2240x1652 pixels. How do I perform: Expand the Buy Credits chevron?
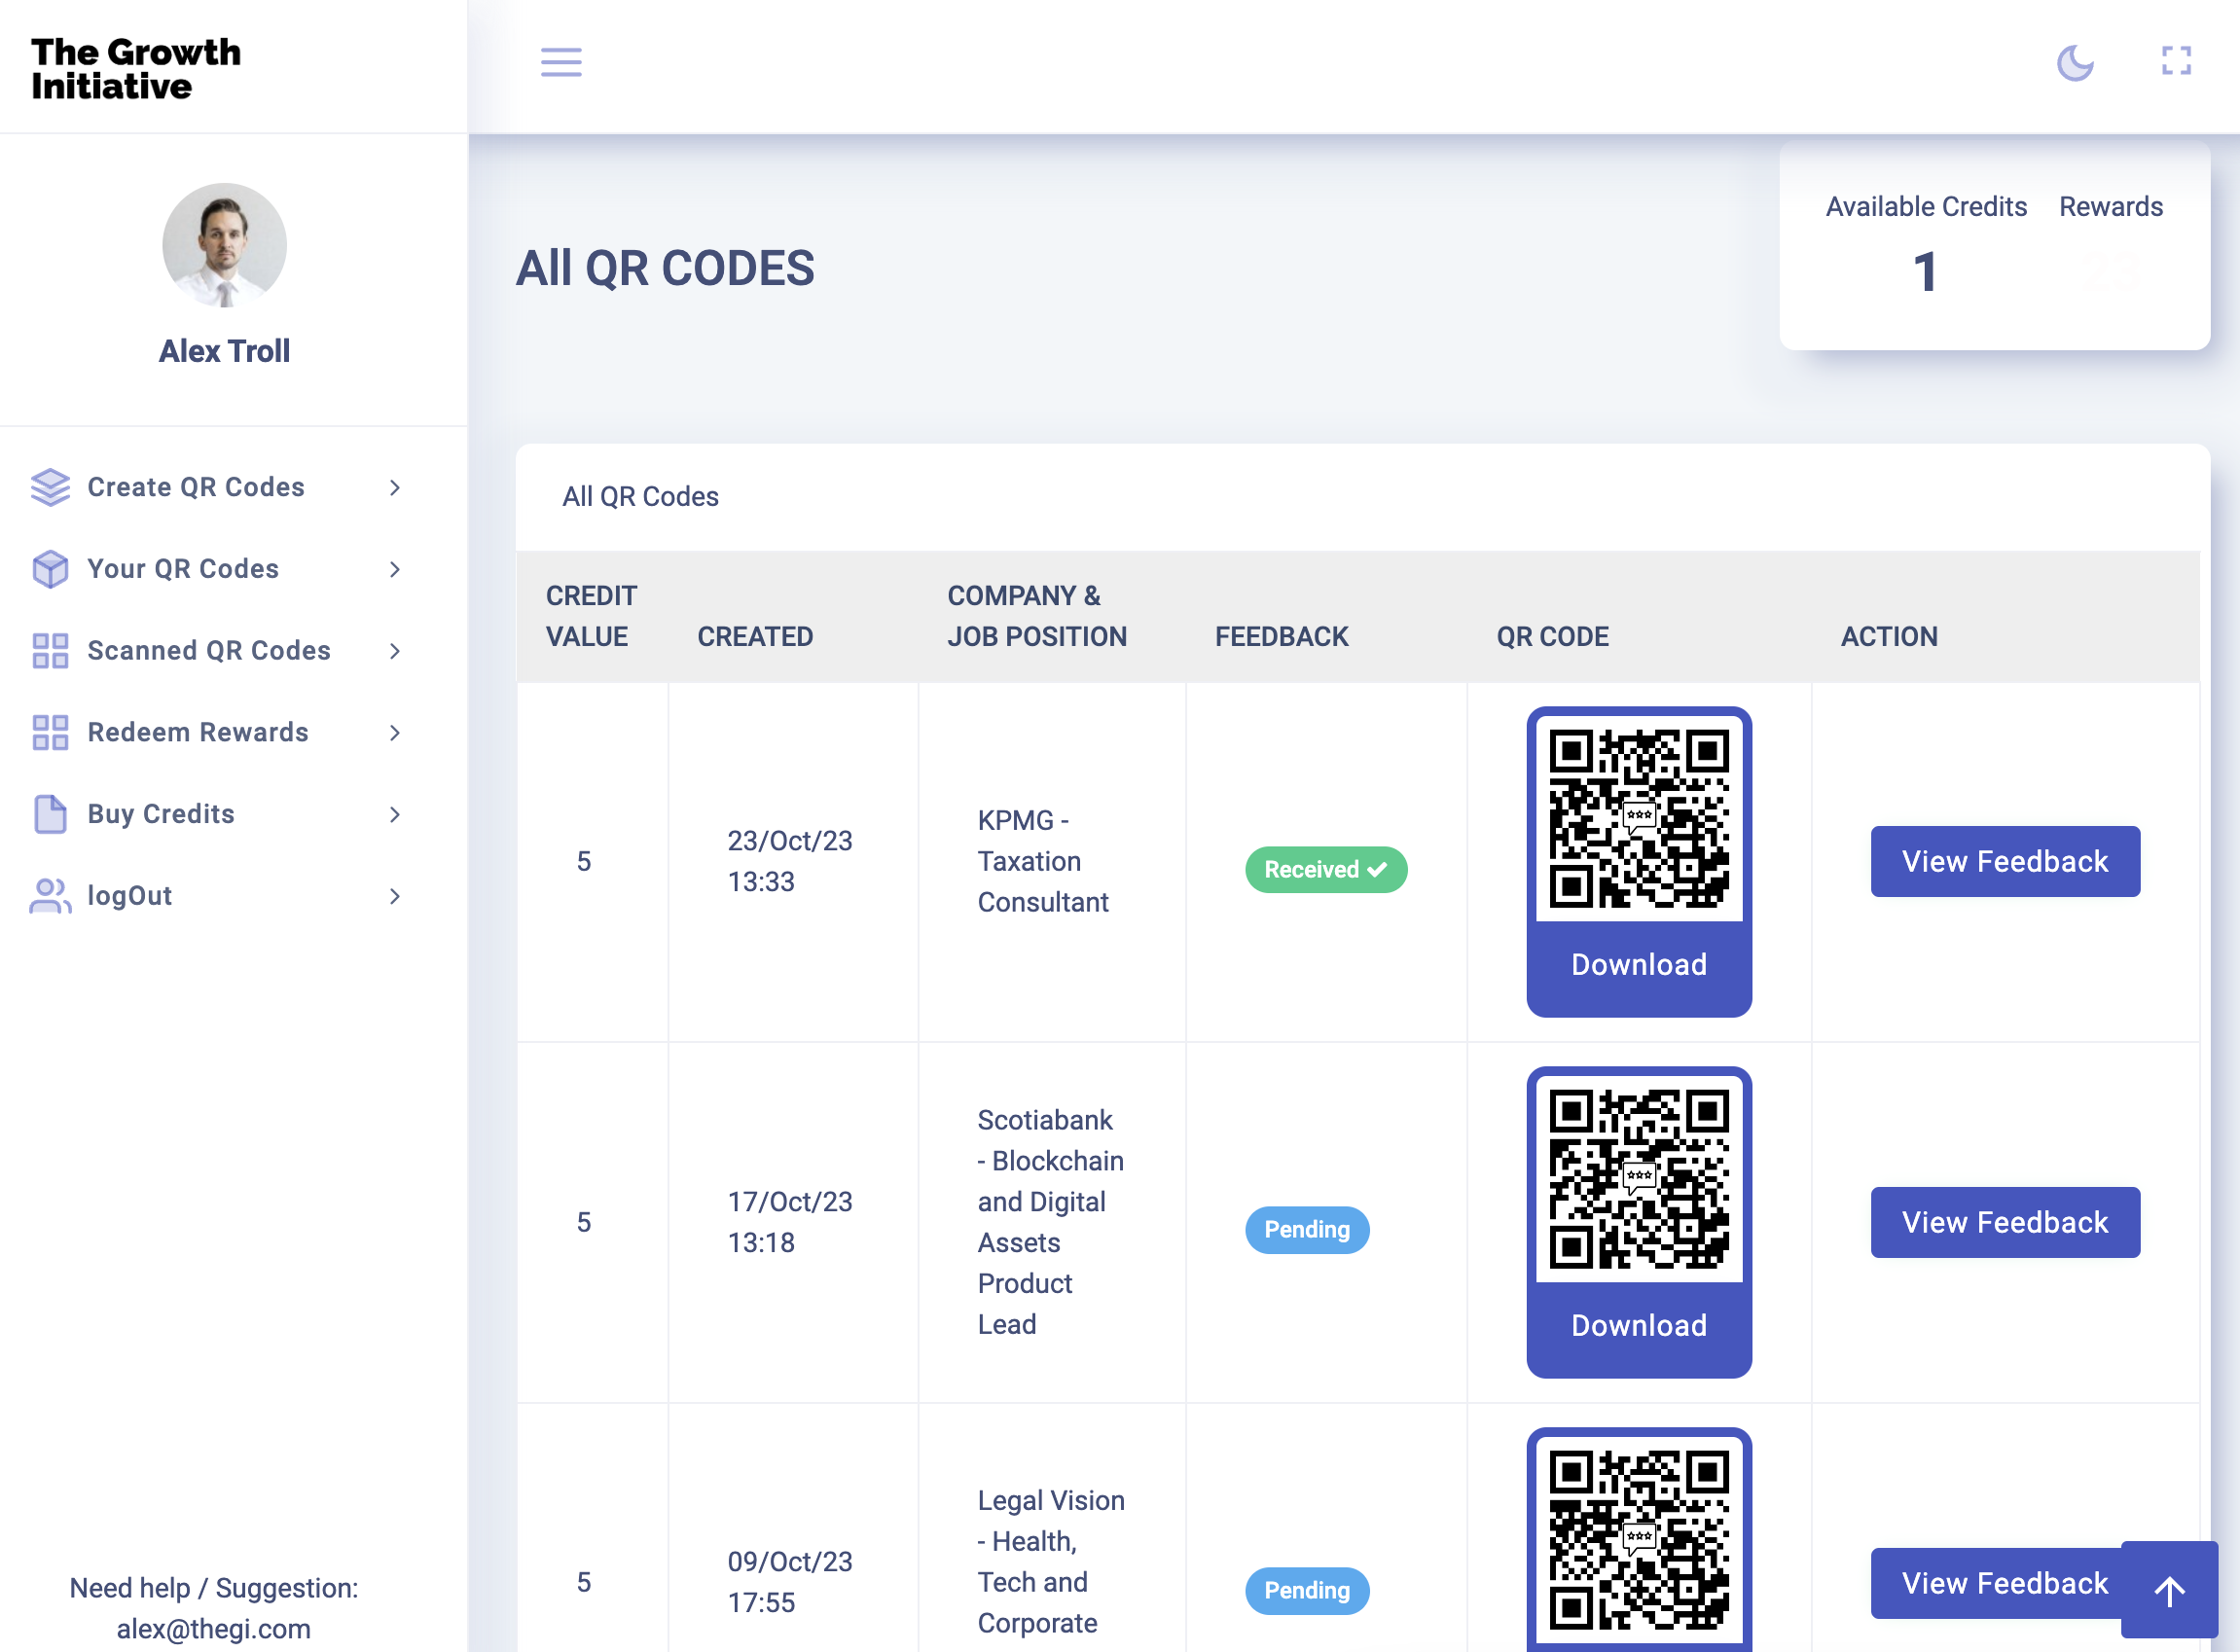click(395, 814)
